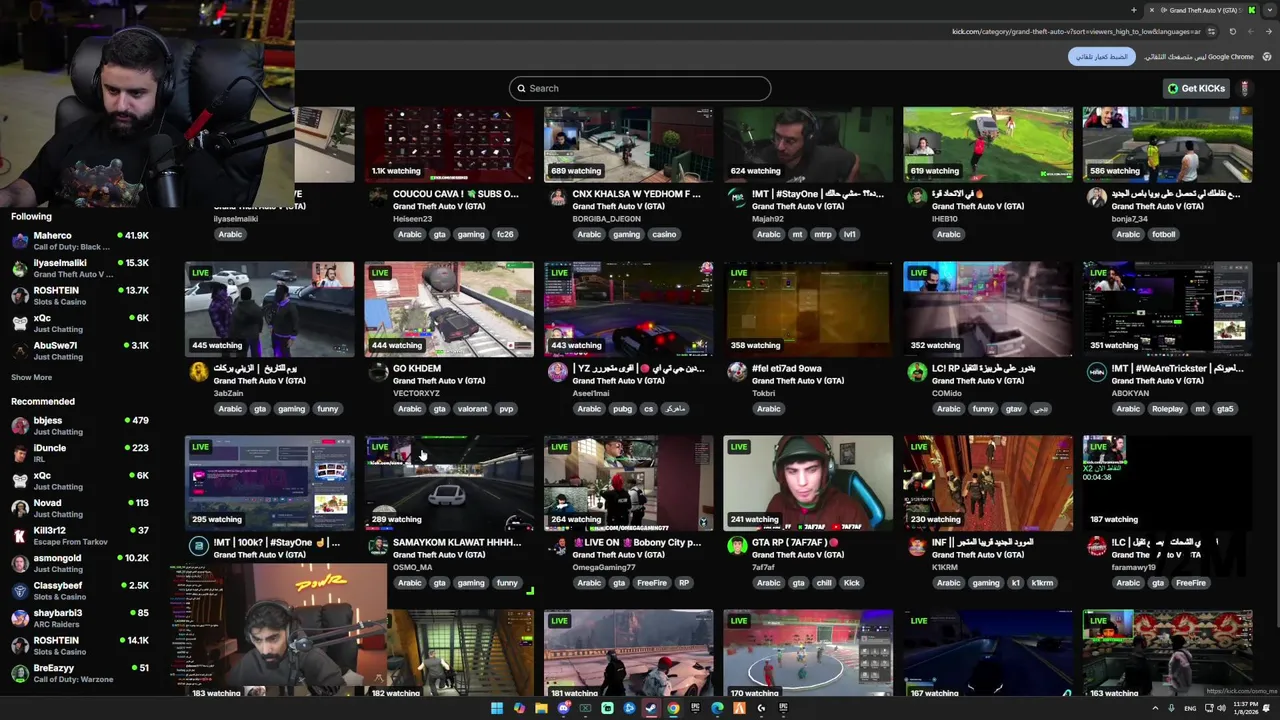Focus the Kick Search input field
This screenshot has height=720, width=1280.
tap(640, 88)
